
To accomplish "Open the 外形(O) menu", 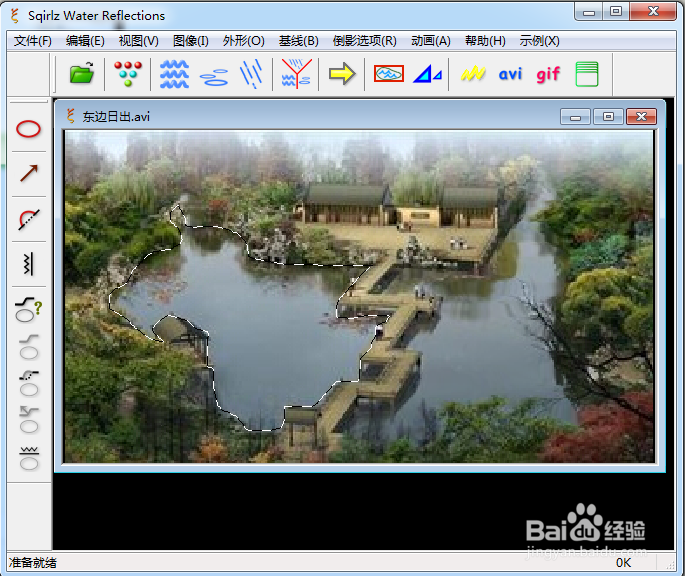I will pyautogui.click(x=244, y=41).
